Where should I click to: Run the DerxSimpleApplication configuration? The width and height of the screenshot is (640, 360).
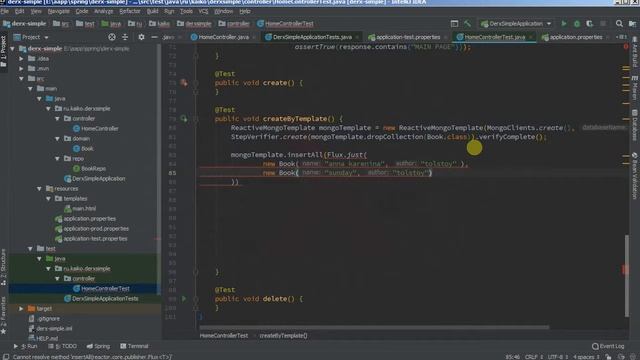[564, 24]
